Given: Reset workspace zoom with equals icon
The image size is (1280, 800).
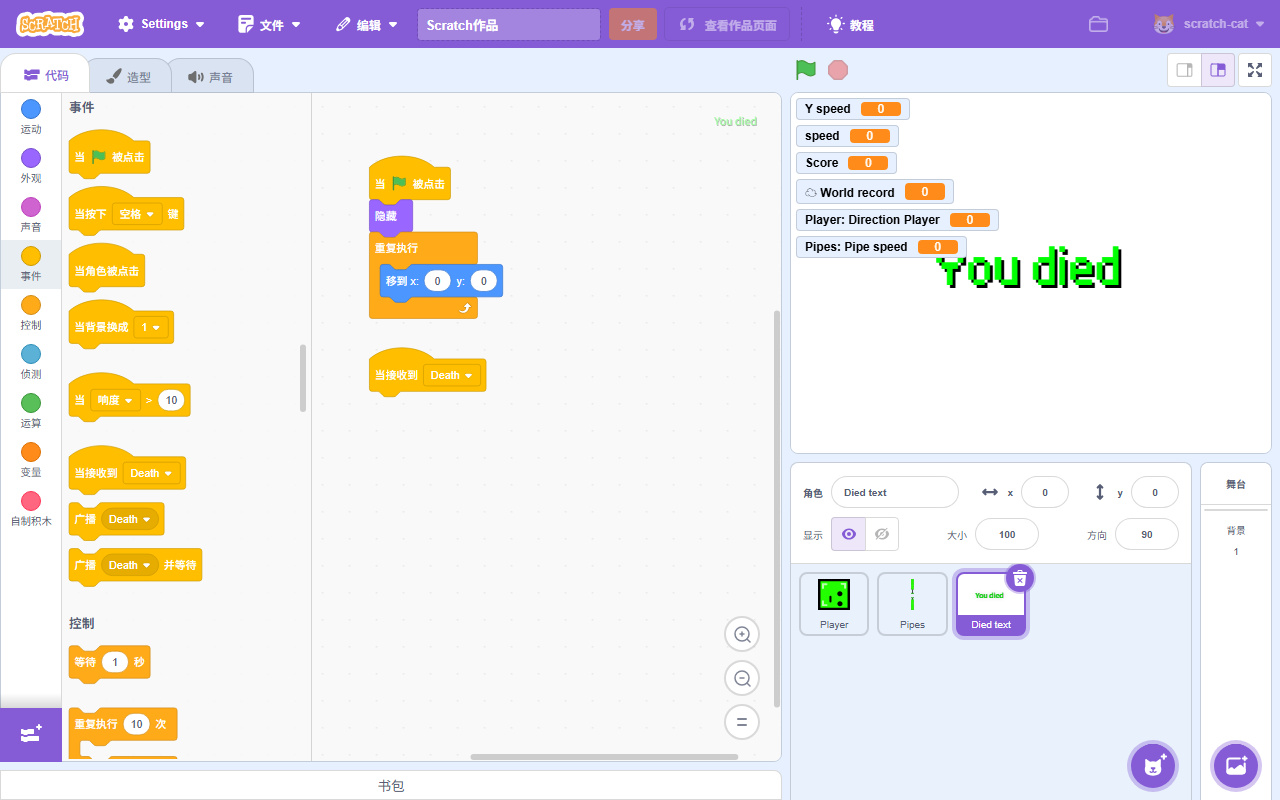Looking at the screenshot, I should tap(742, 722).
